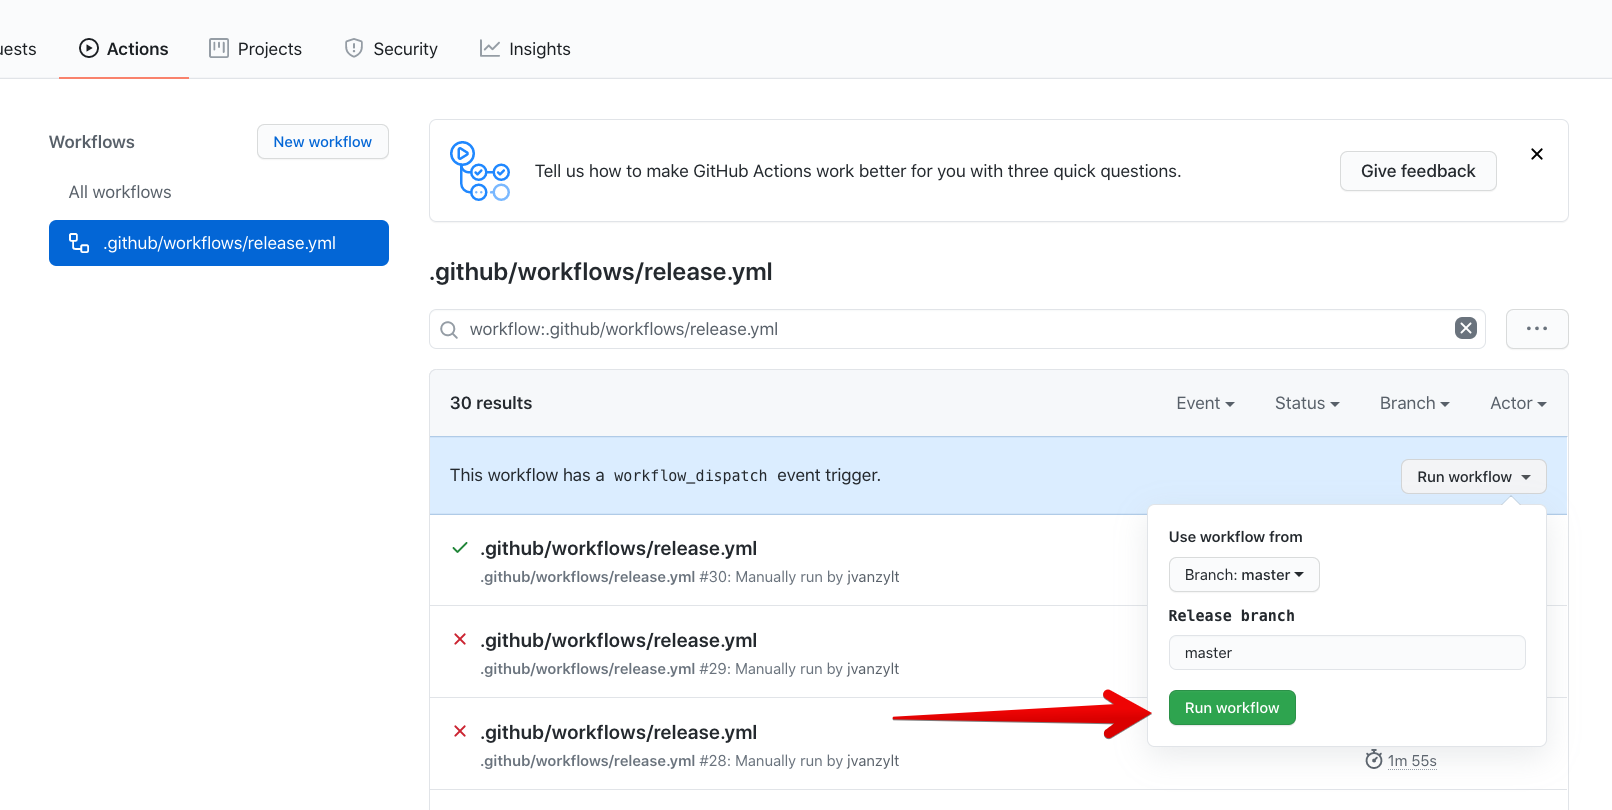Viewport: 1612px width, 810px height.
Task: Switch to the Projects tab
Action: tap(255, 49)
